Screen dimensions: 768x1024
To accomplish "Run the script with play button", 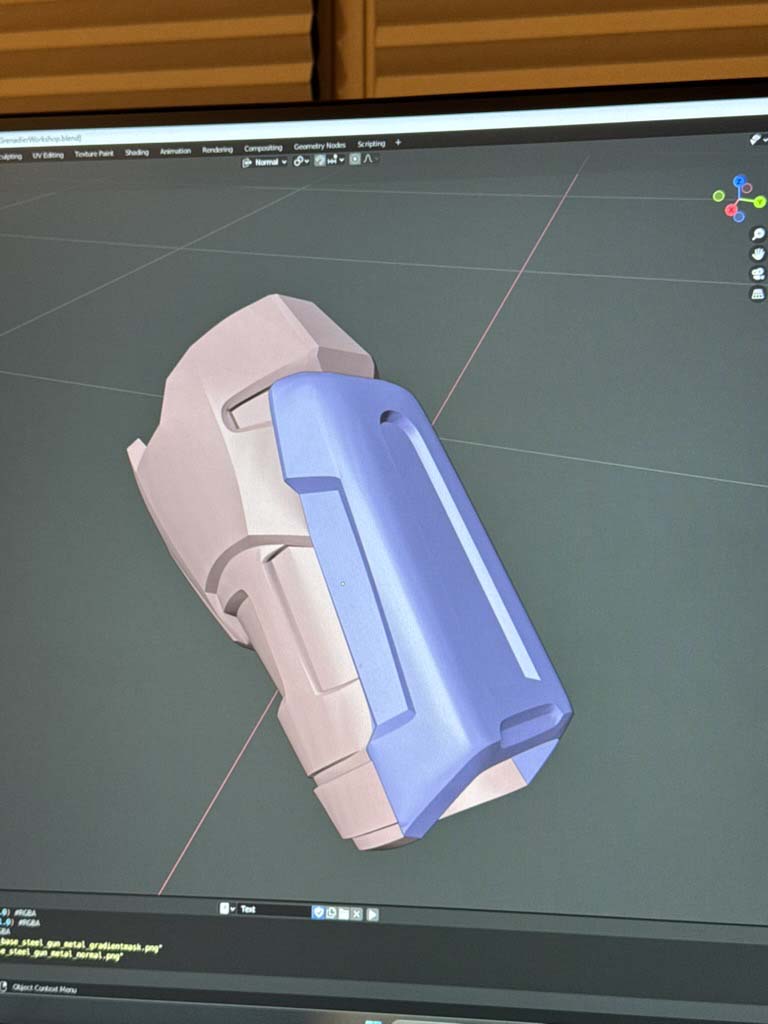I will (372, 914).
